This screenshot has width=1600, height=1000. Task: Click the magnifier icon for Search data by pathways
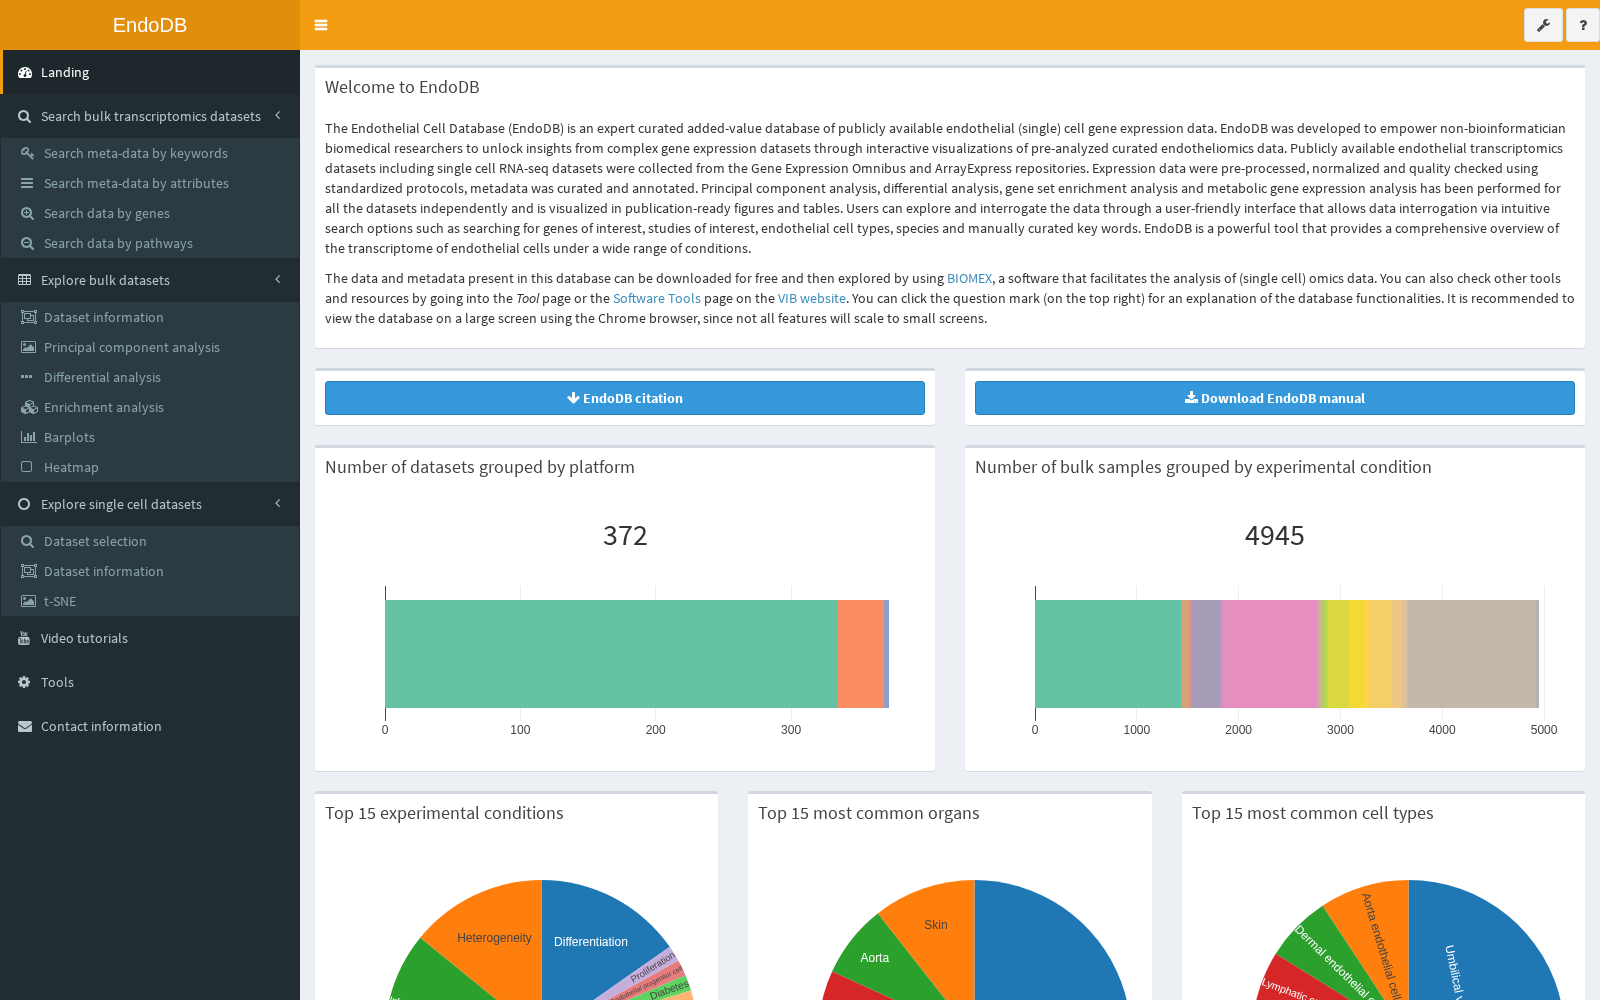27,243
